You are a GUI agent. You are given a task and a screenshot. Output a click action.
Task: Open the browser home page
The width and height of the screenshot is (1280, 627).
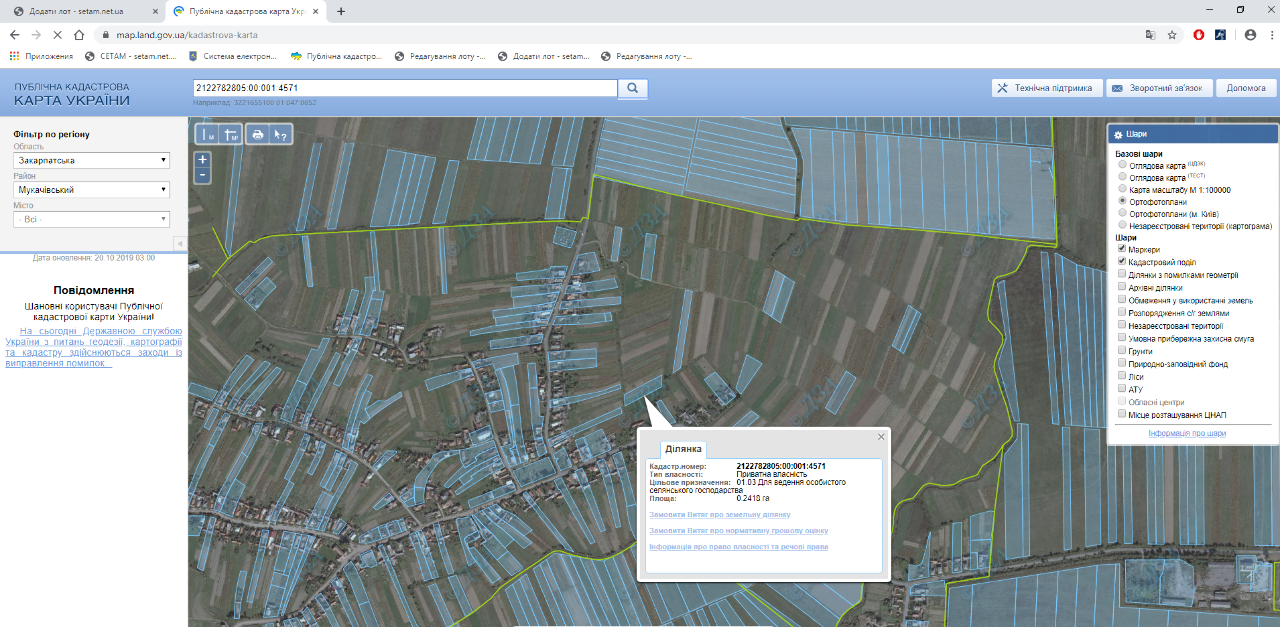point(79,34)
